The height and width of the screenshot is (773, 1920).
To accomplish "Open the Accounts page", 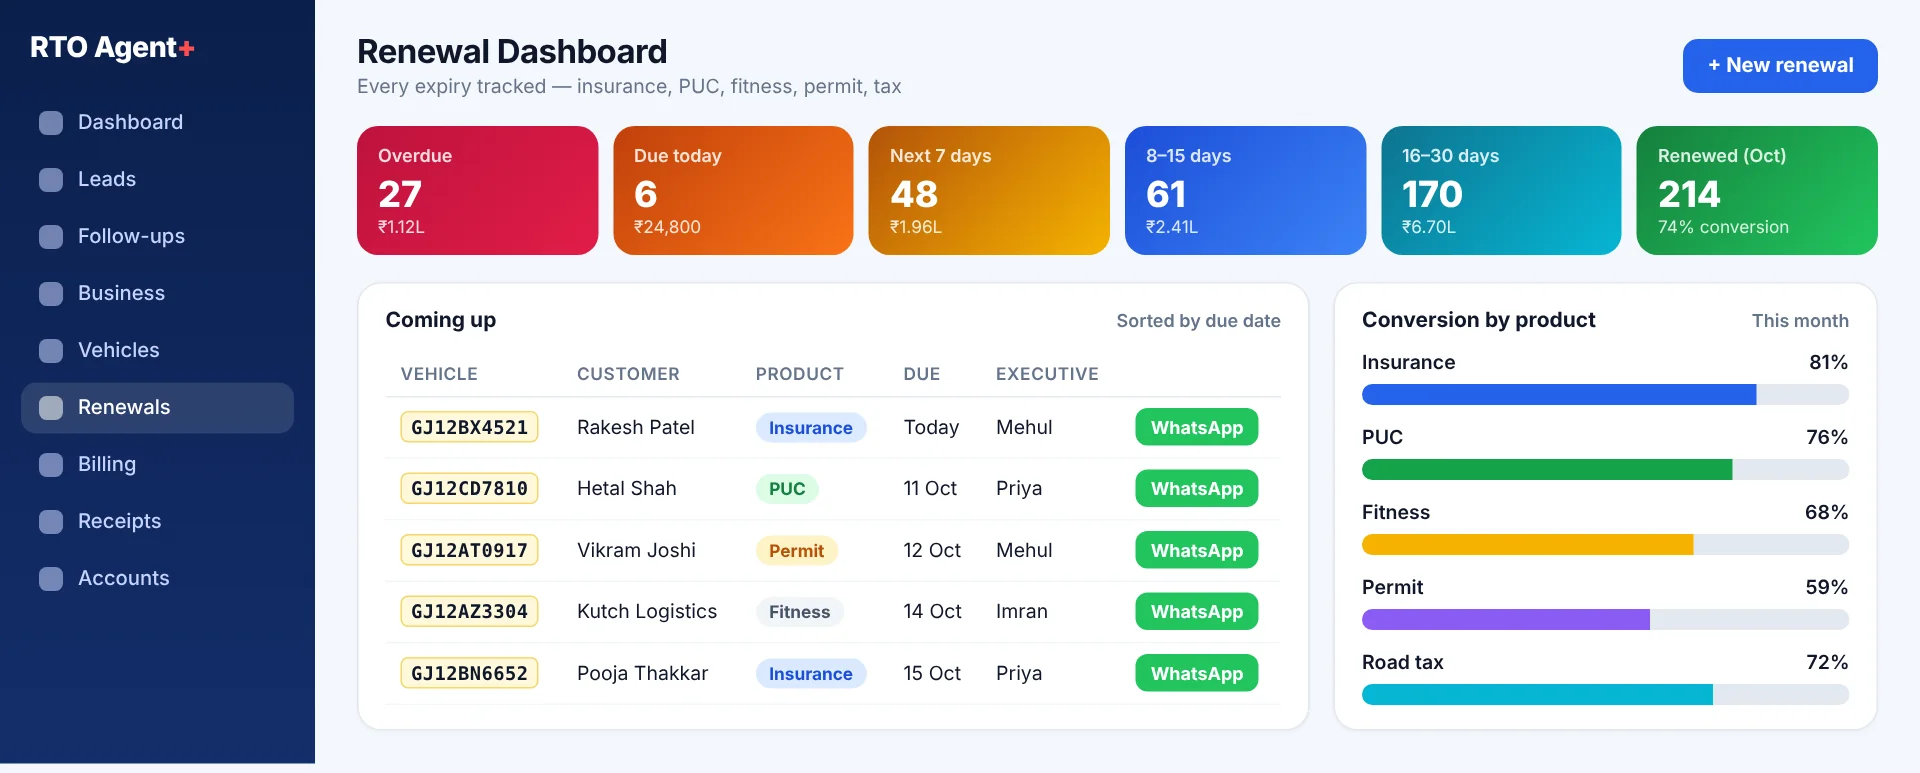I will (157, 579).
